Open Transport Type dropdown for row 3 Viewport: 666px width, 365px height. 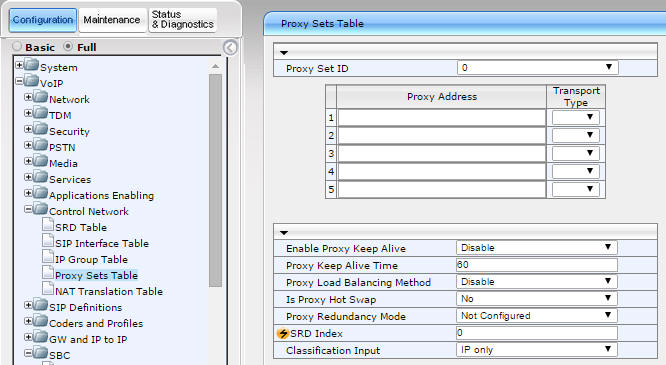tap(576, 153)
